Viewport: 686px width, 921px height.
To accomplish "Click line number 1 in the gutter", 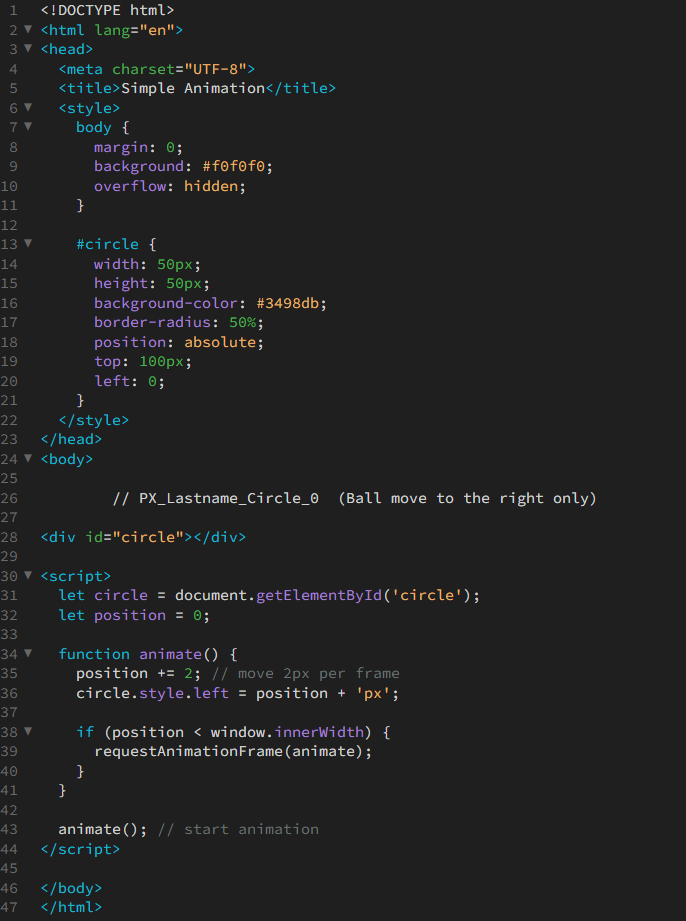I will 14,10.
